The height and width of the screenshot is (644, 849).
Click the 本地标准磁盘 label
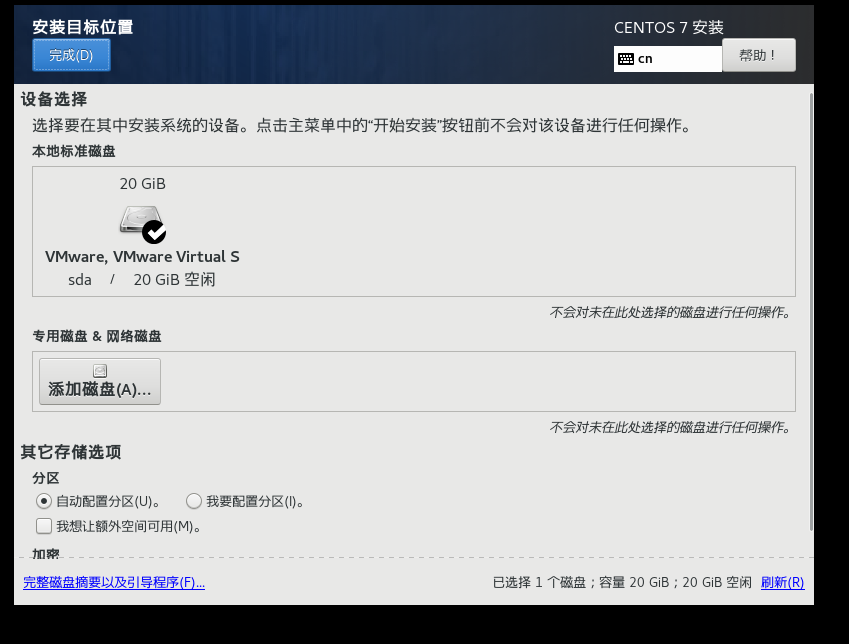pyautogui.click(x=74, y=151)
